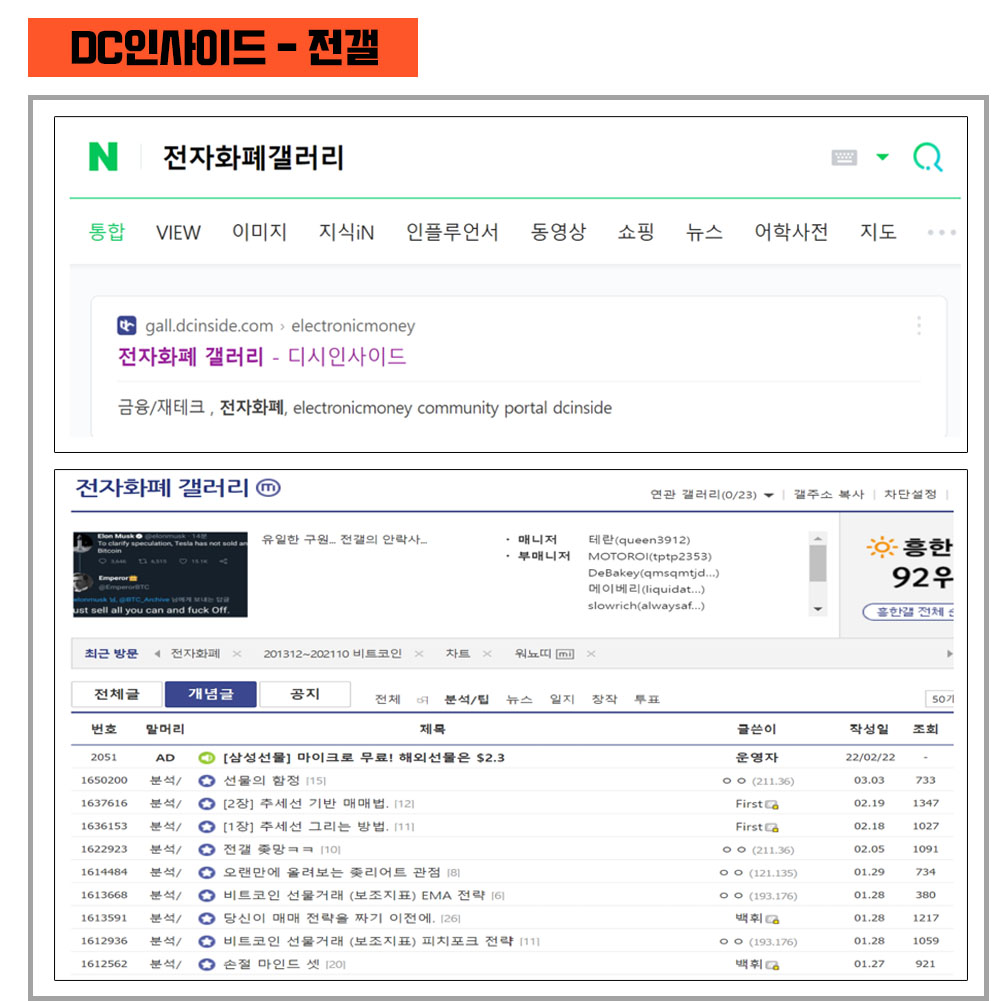Click the search field containing 전자화폐갤러리
Image resolution: width=1008 pixels, height=1002 pixels.
254,157
